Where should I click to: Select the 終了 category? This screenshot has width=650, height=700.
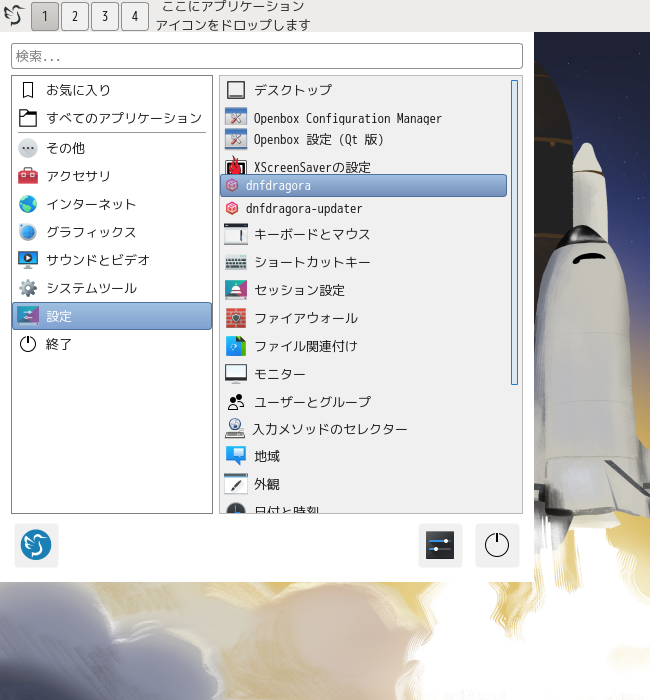[112, 344]
